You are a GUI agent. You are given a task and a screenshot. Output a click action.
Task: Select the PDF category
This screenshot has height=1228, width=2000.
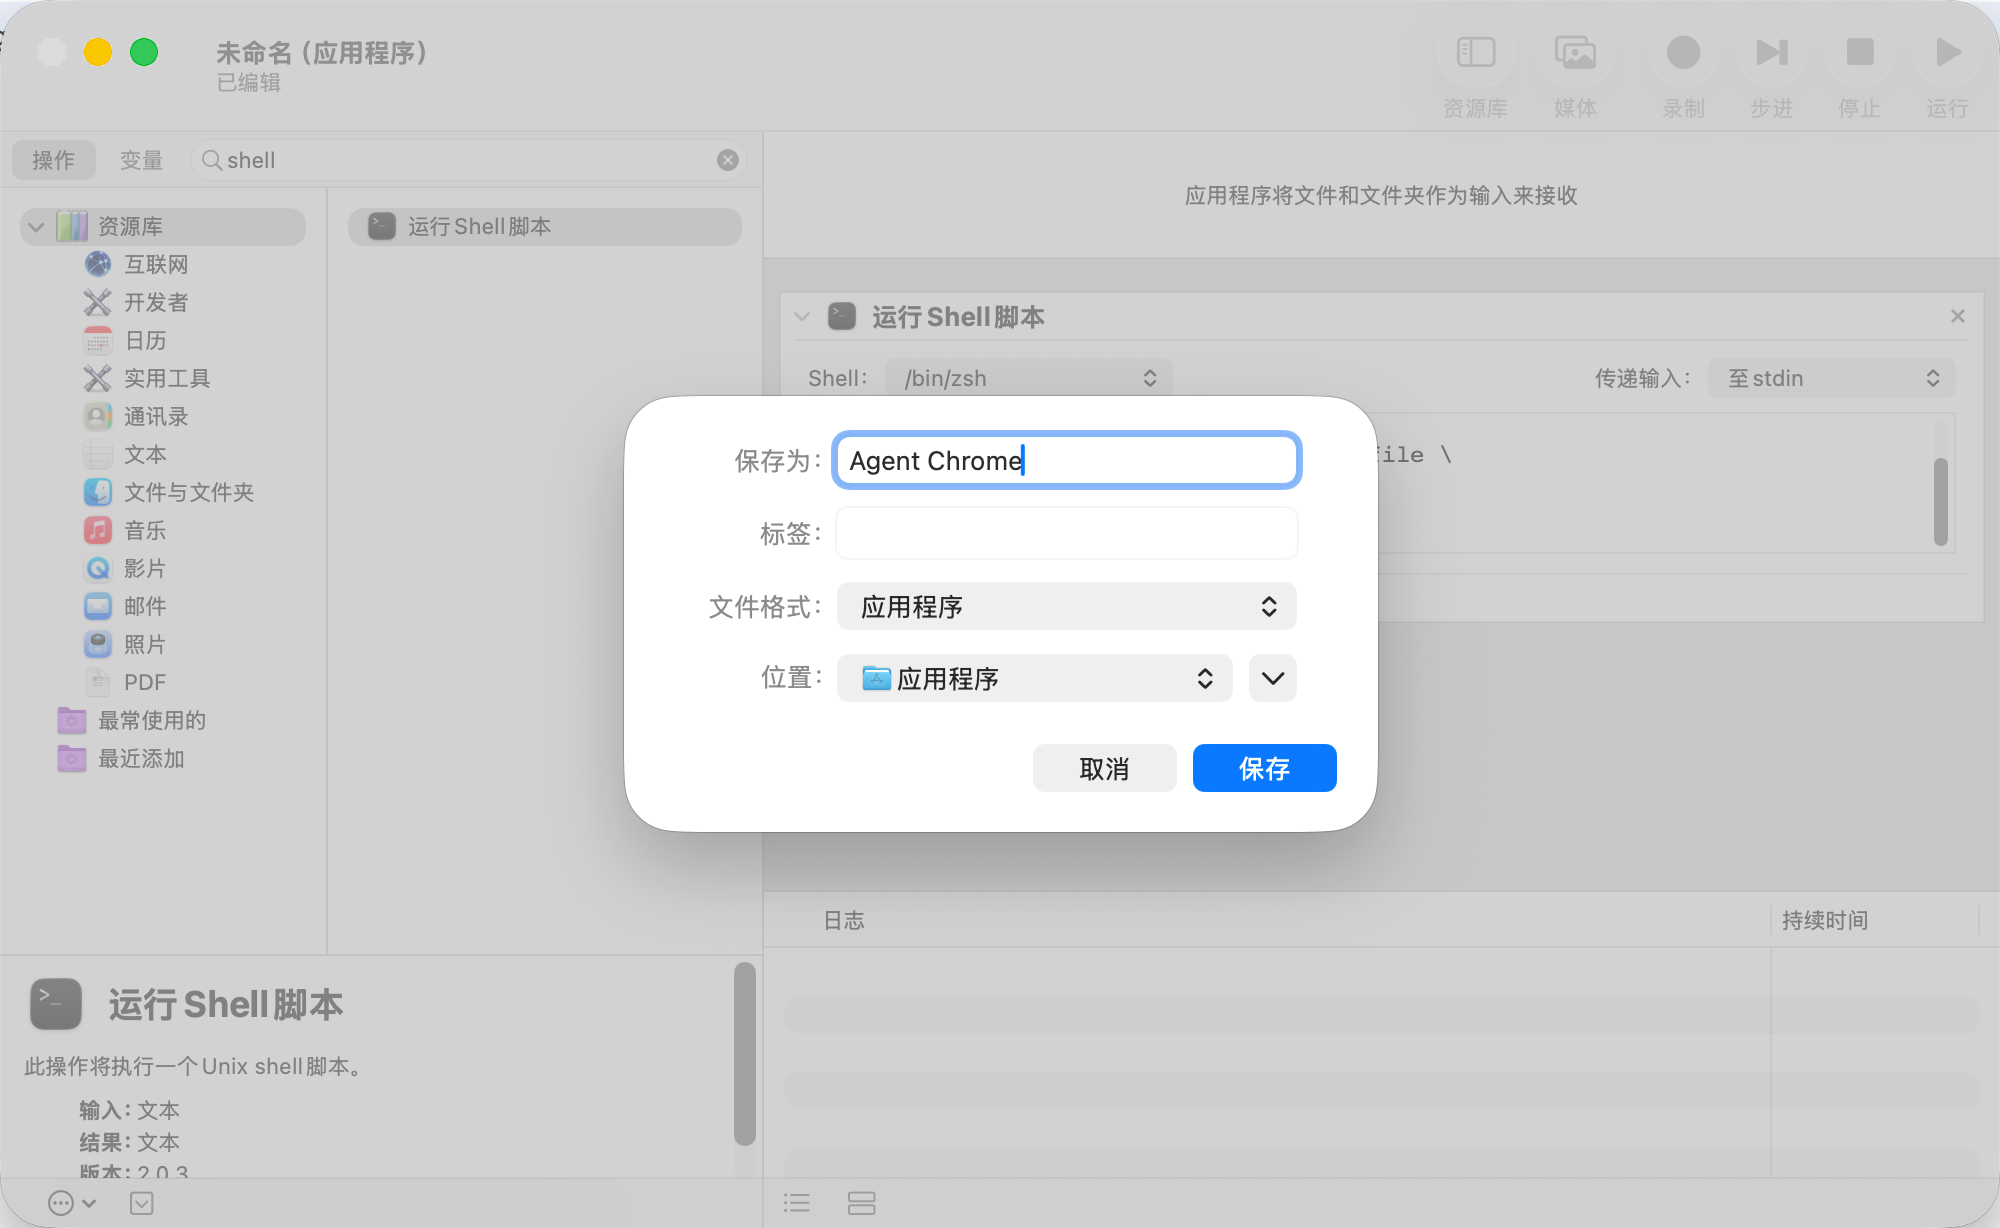tap(146, 682)
